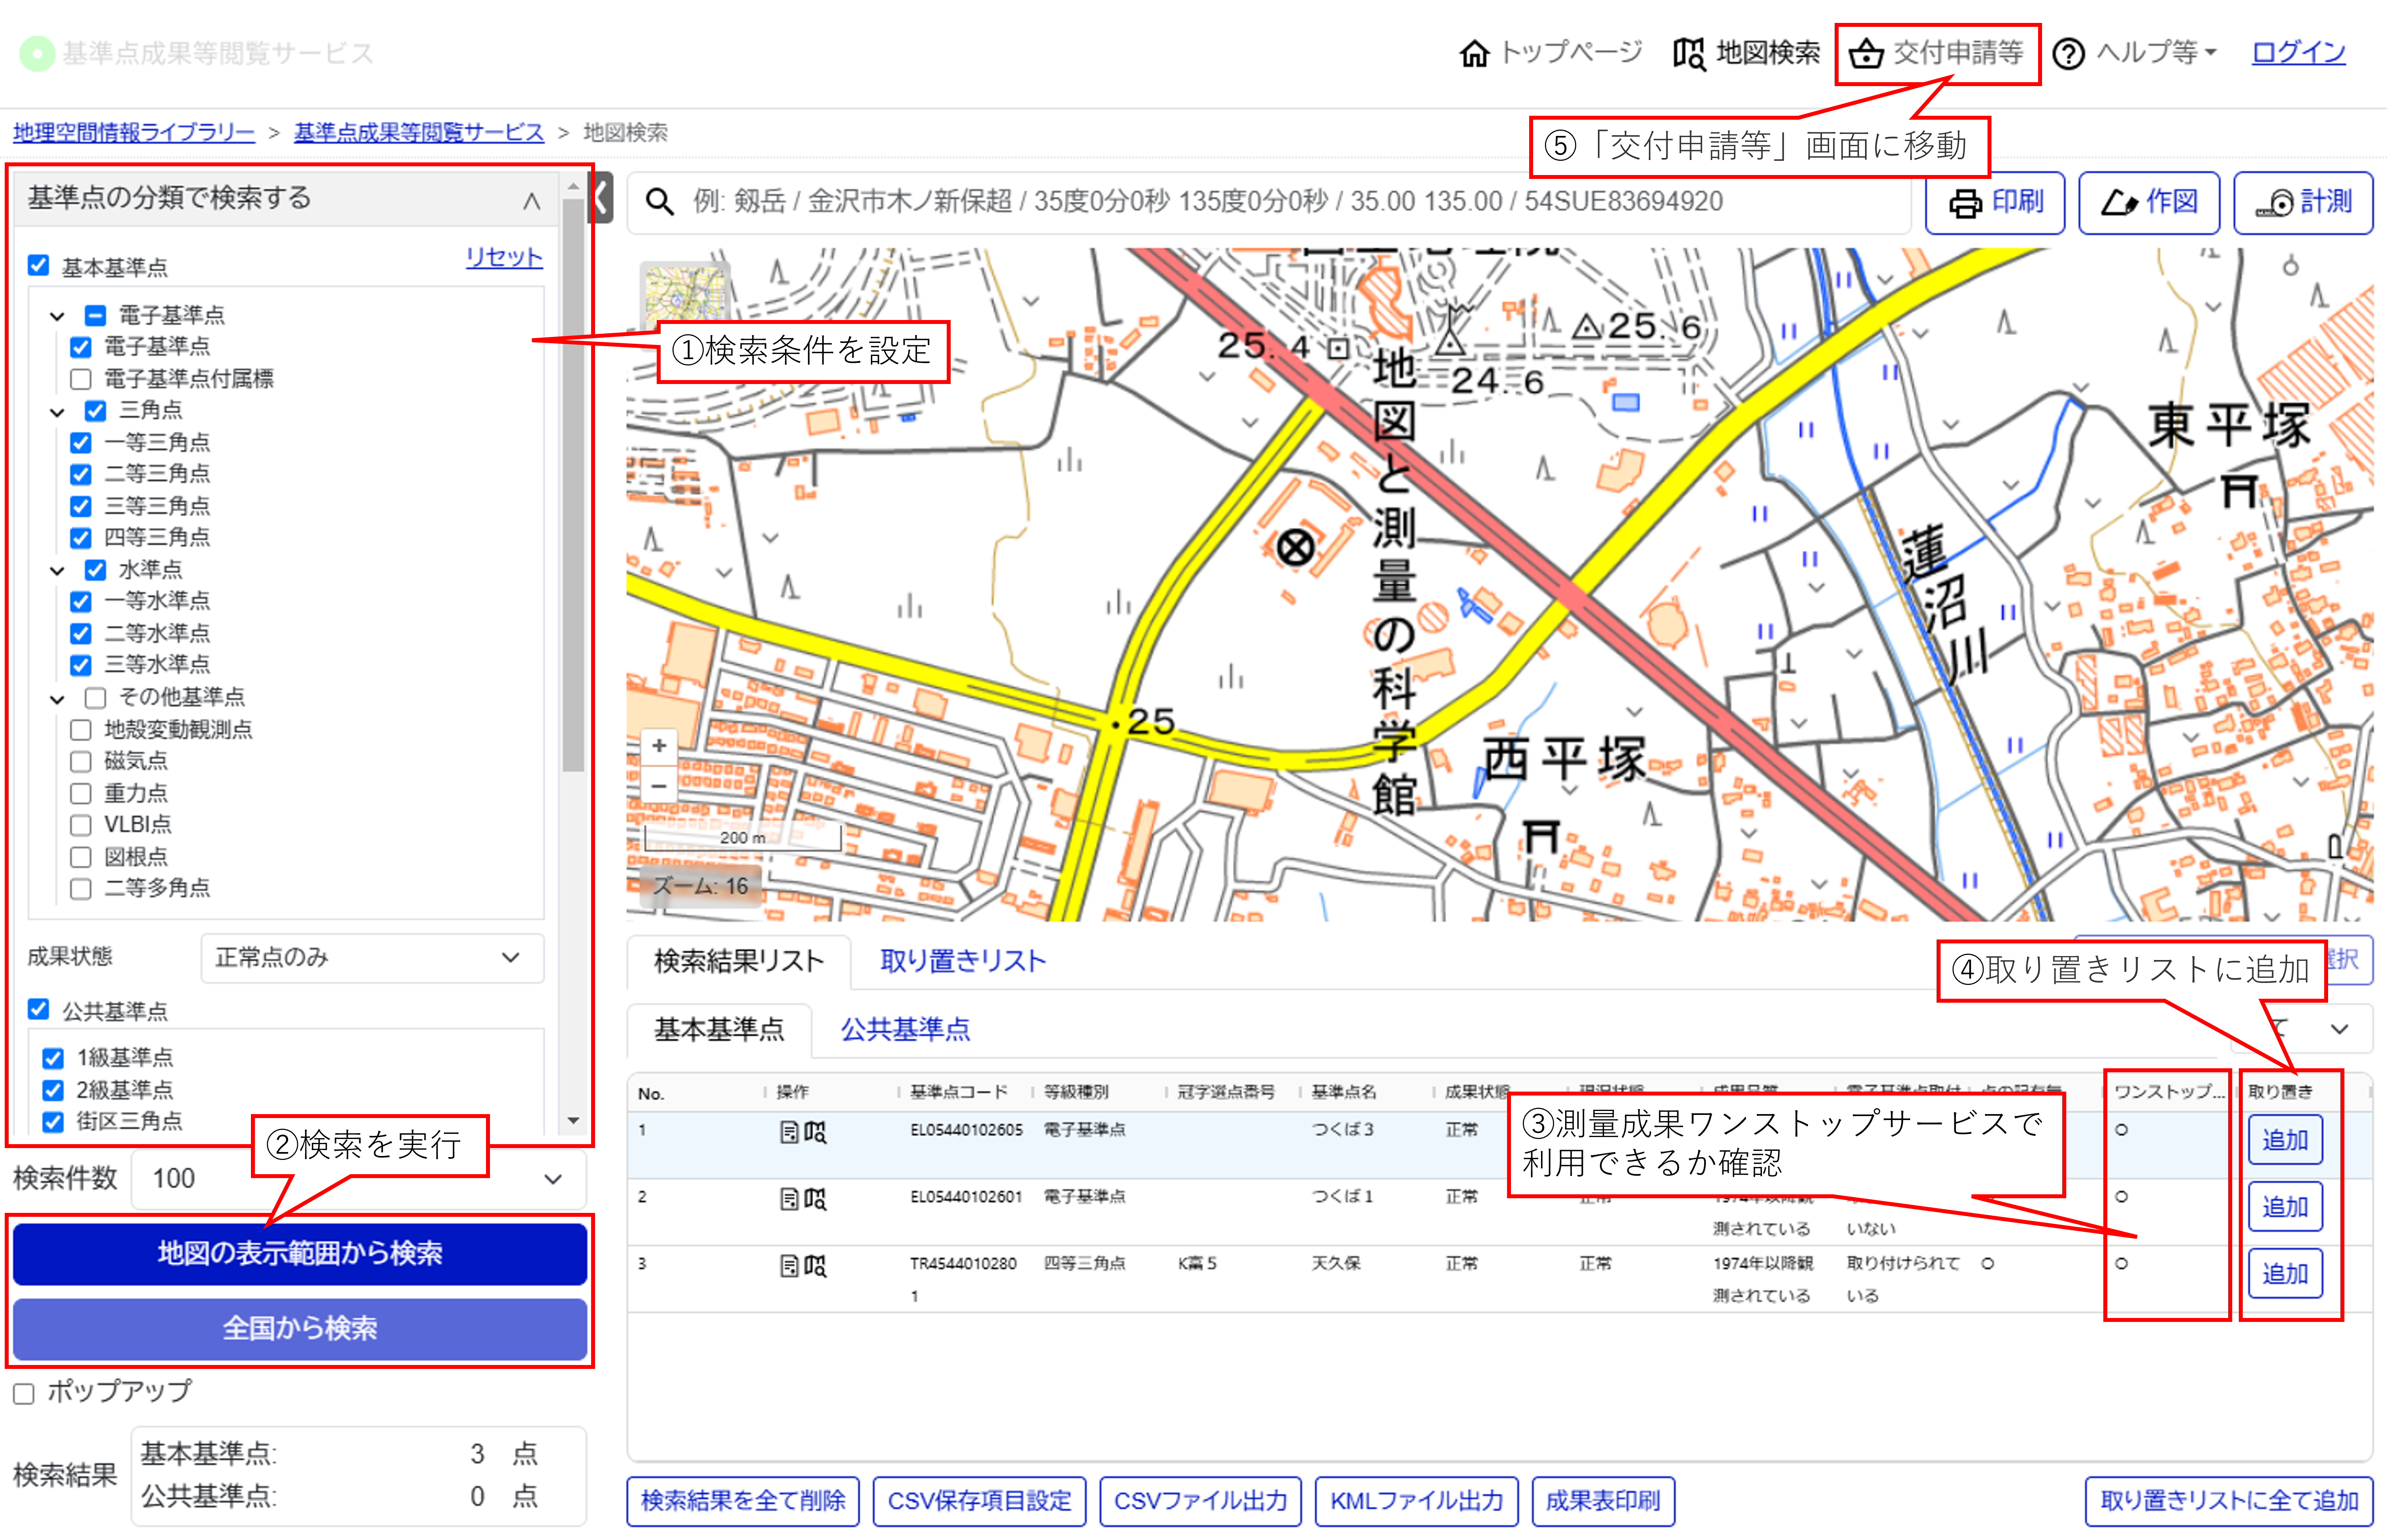
Task: Click the pencil icon on 作図 button
Action: (x=2119, y=203)
